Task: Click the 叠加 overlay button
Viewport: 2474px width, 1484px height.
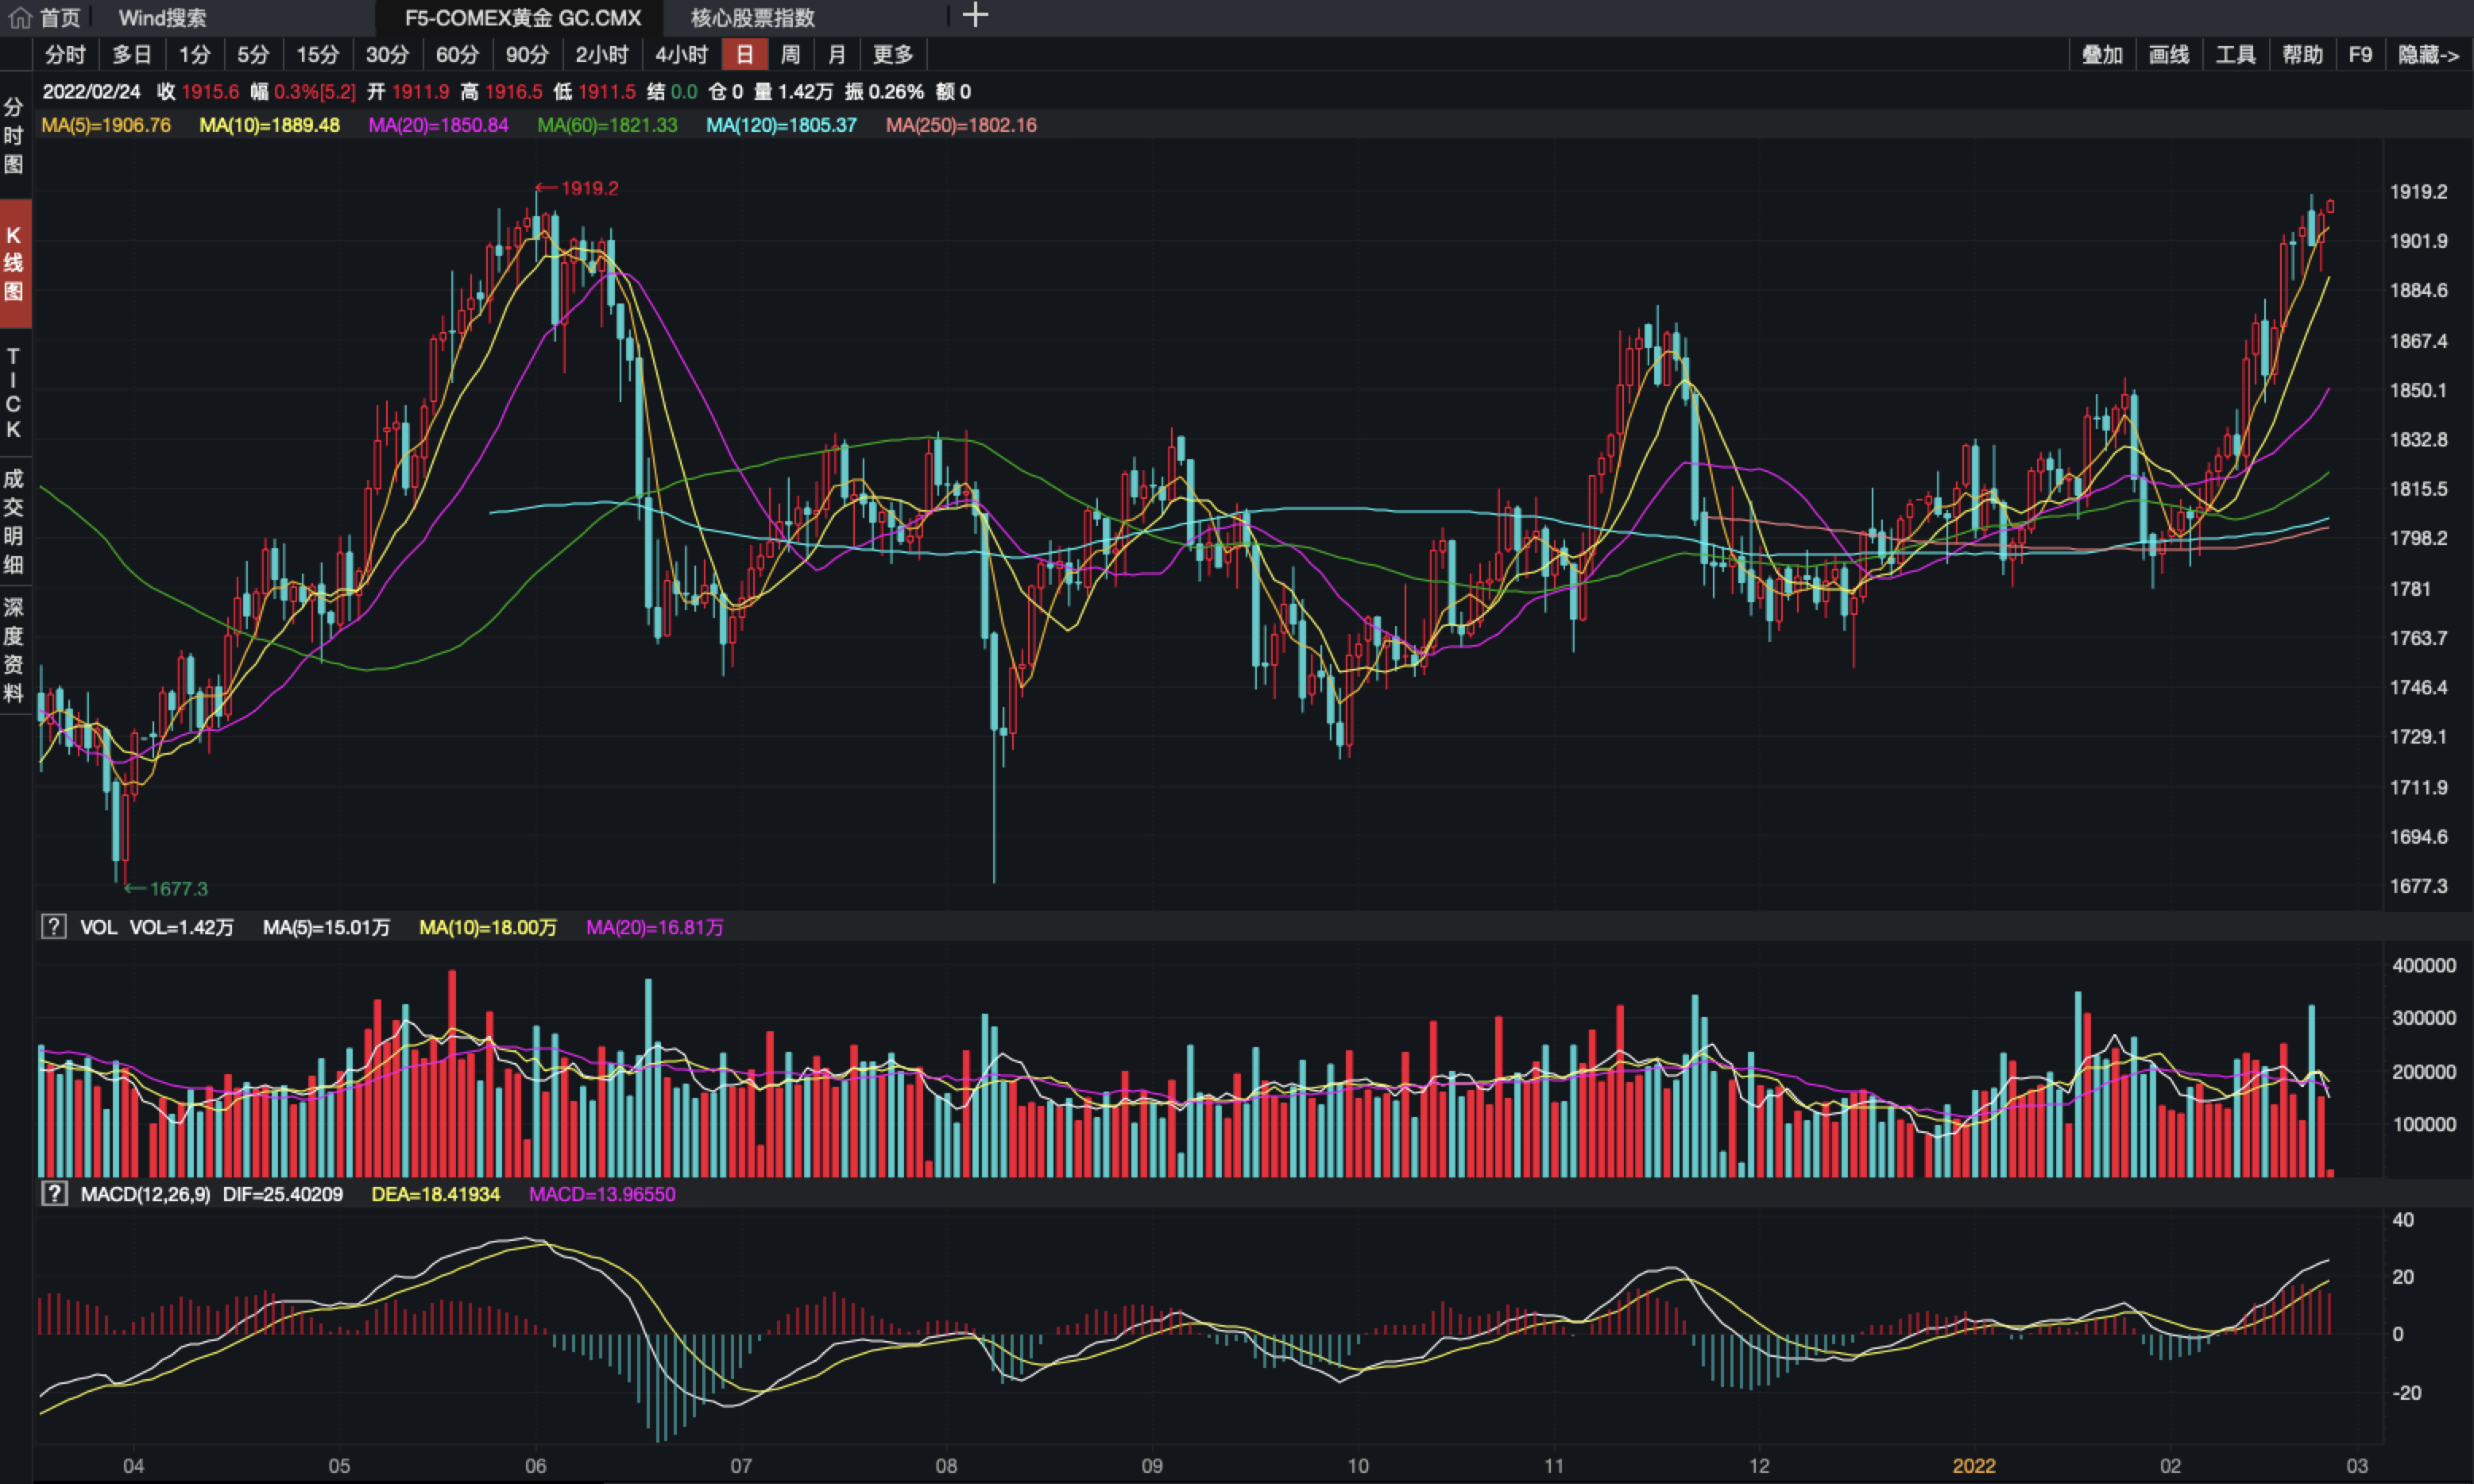Action: click(x=2102, y=55)
